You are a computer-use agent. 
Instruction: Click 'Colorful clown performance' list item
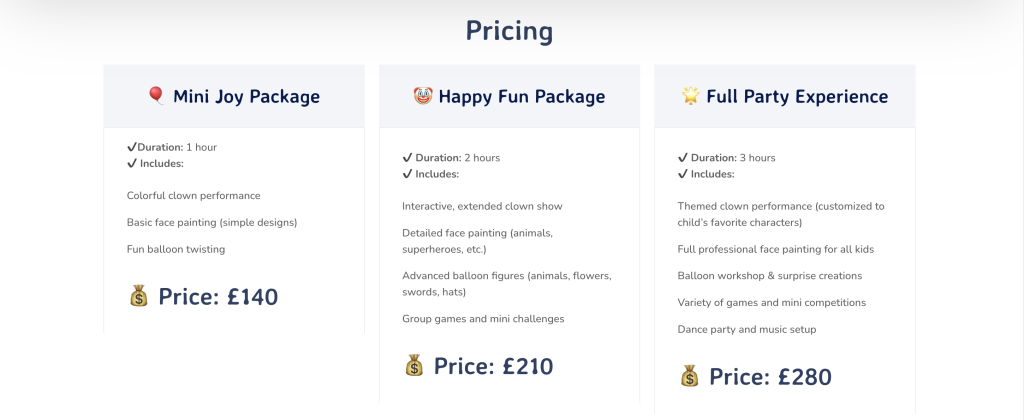pos(193,196)
